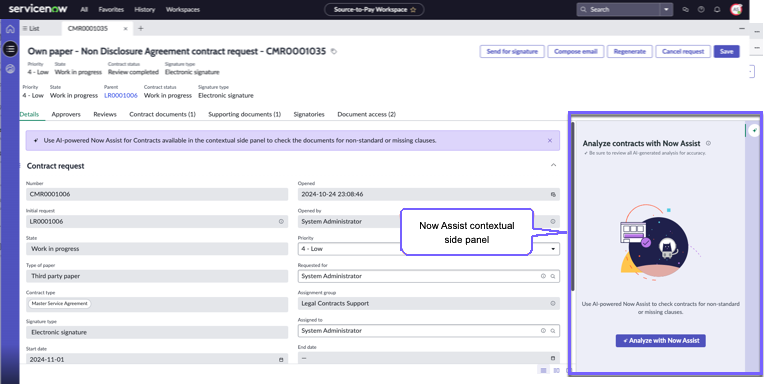766x384 pixels.
Task: Click info icon in Assigned to field
Action: click(x=543, y=331)
